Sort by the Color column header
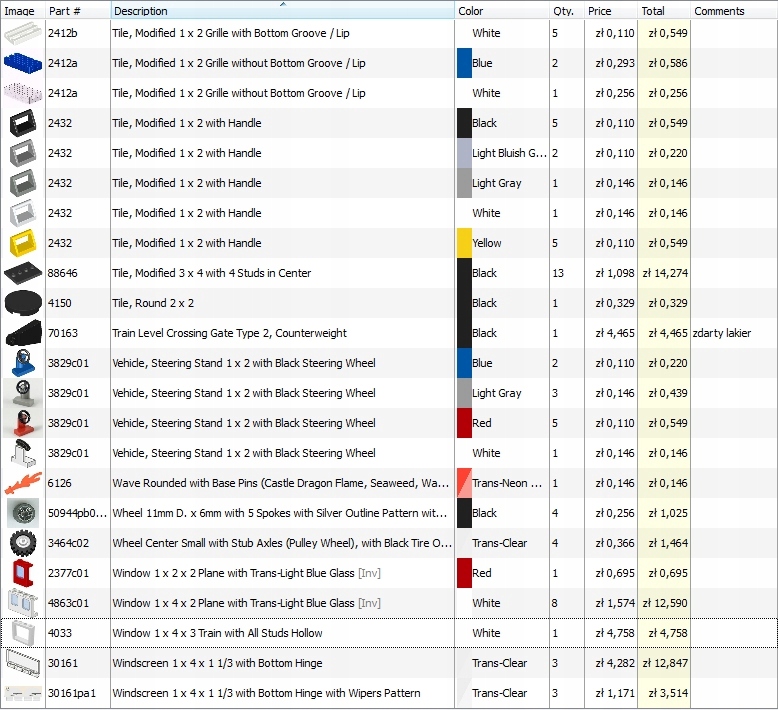Viewport: 778px width, 710px height. click(x=500, y=11)
